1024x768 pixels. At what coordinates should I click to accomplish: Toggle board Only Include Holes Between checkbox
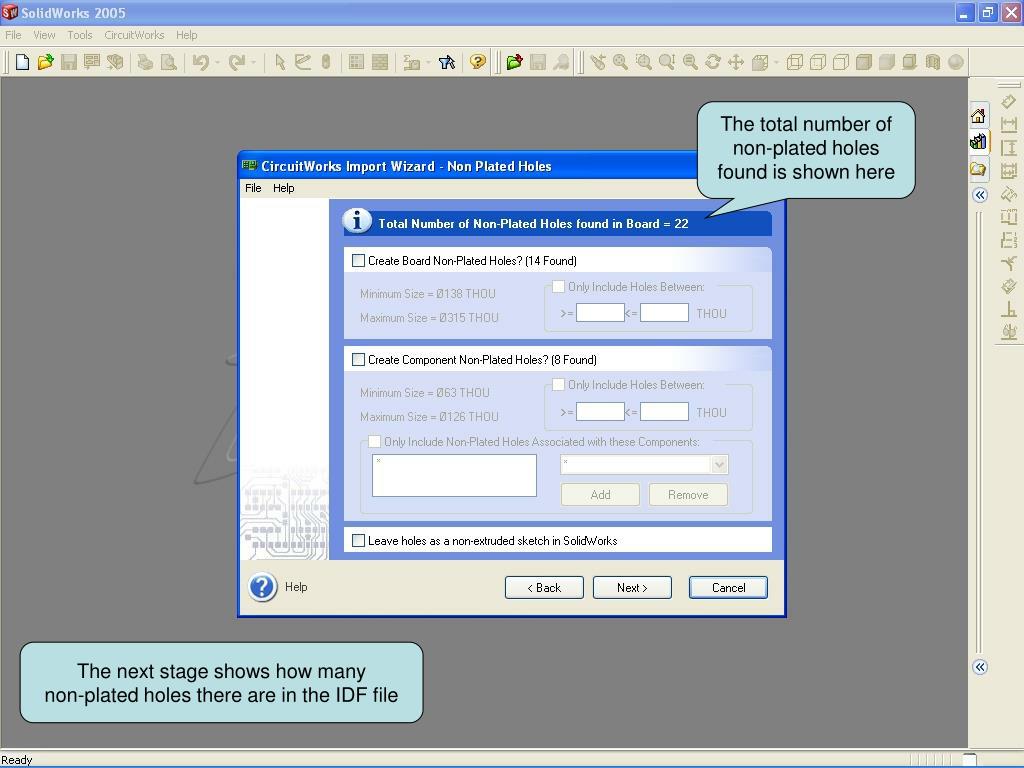click(558, 287)
